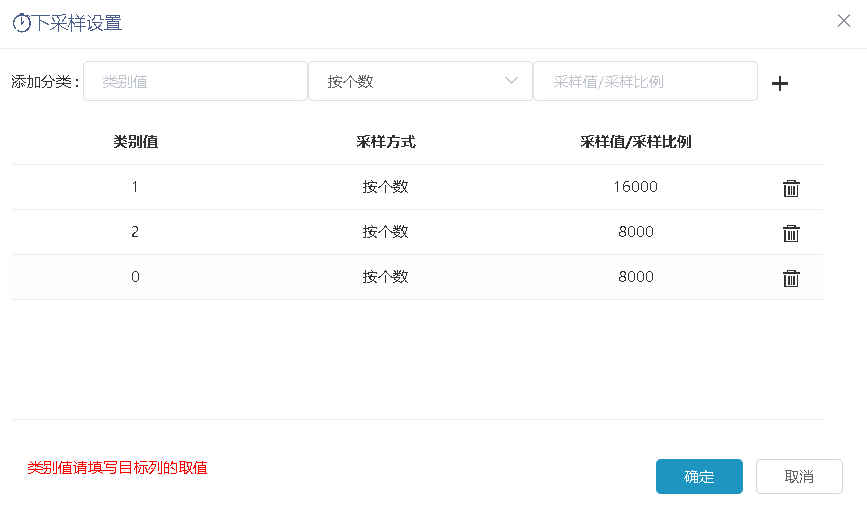Click into the 采样值/采样比例 input field
This screenshot has height=507, width=867.
[645, 81]
